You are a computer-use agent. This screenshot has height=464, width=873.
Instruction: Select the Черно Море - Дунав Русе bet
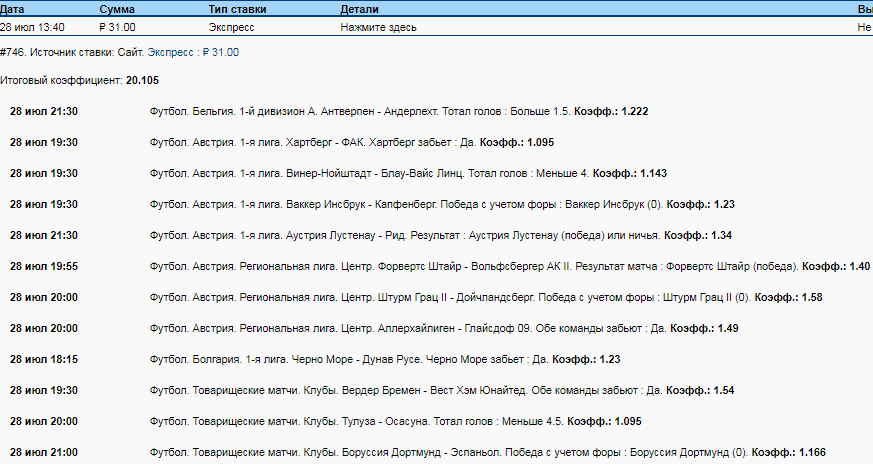click(371, 359)
